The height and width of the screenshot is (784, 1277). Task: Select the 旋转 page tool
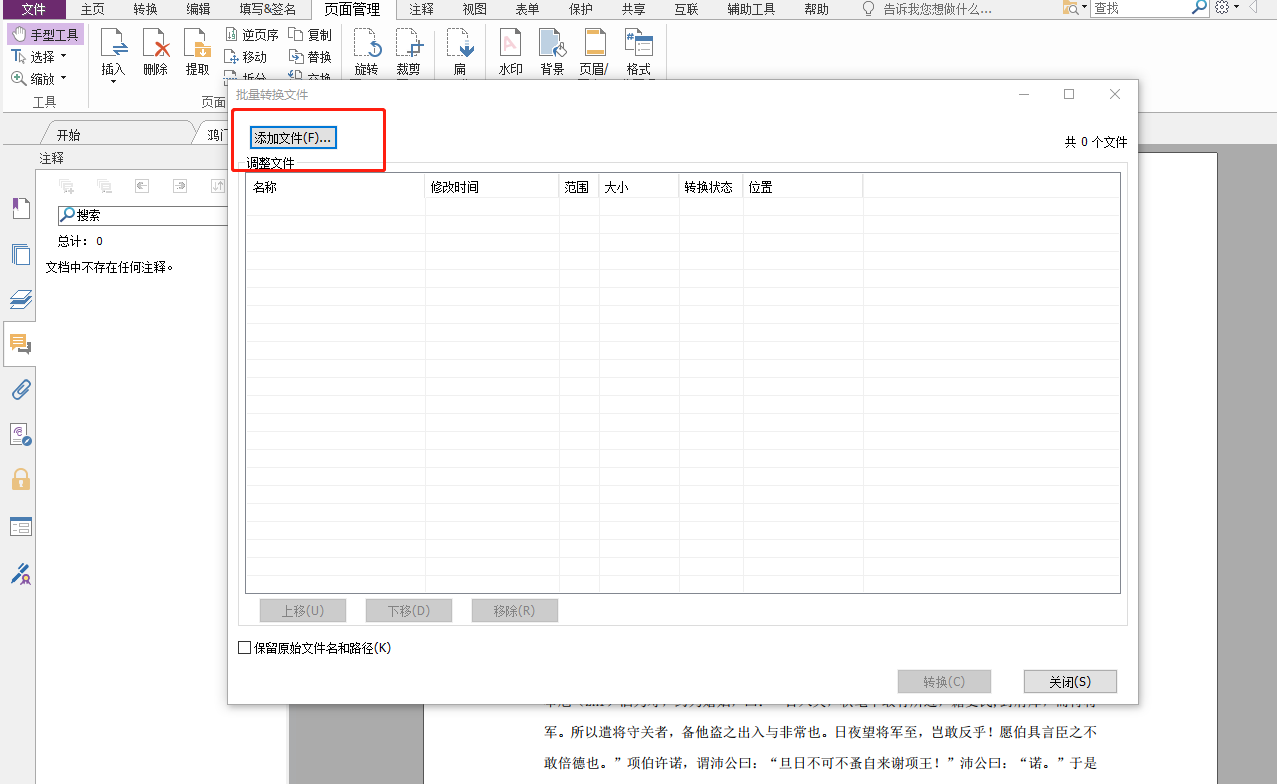[x=366, y=50]
